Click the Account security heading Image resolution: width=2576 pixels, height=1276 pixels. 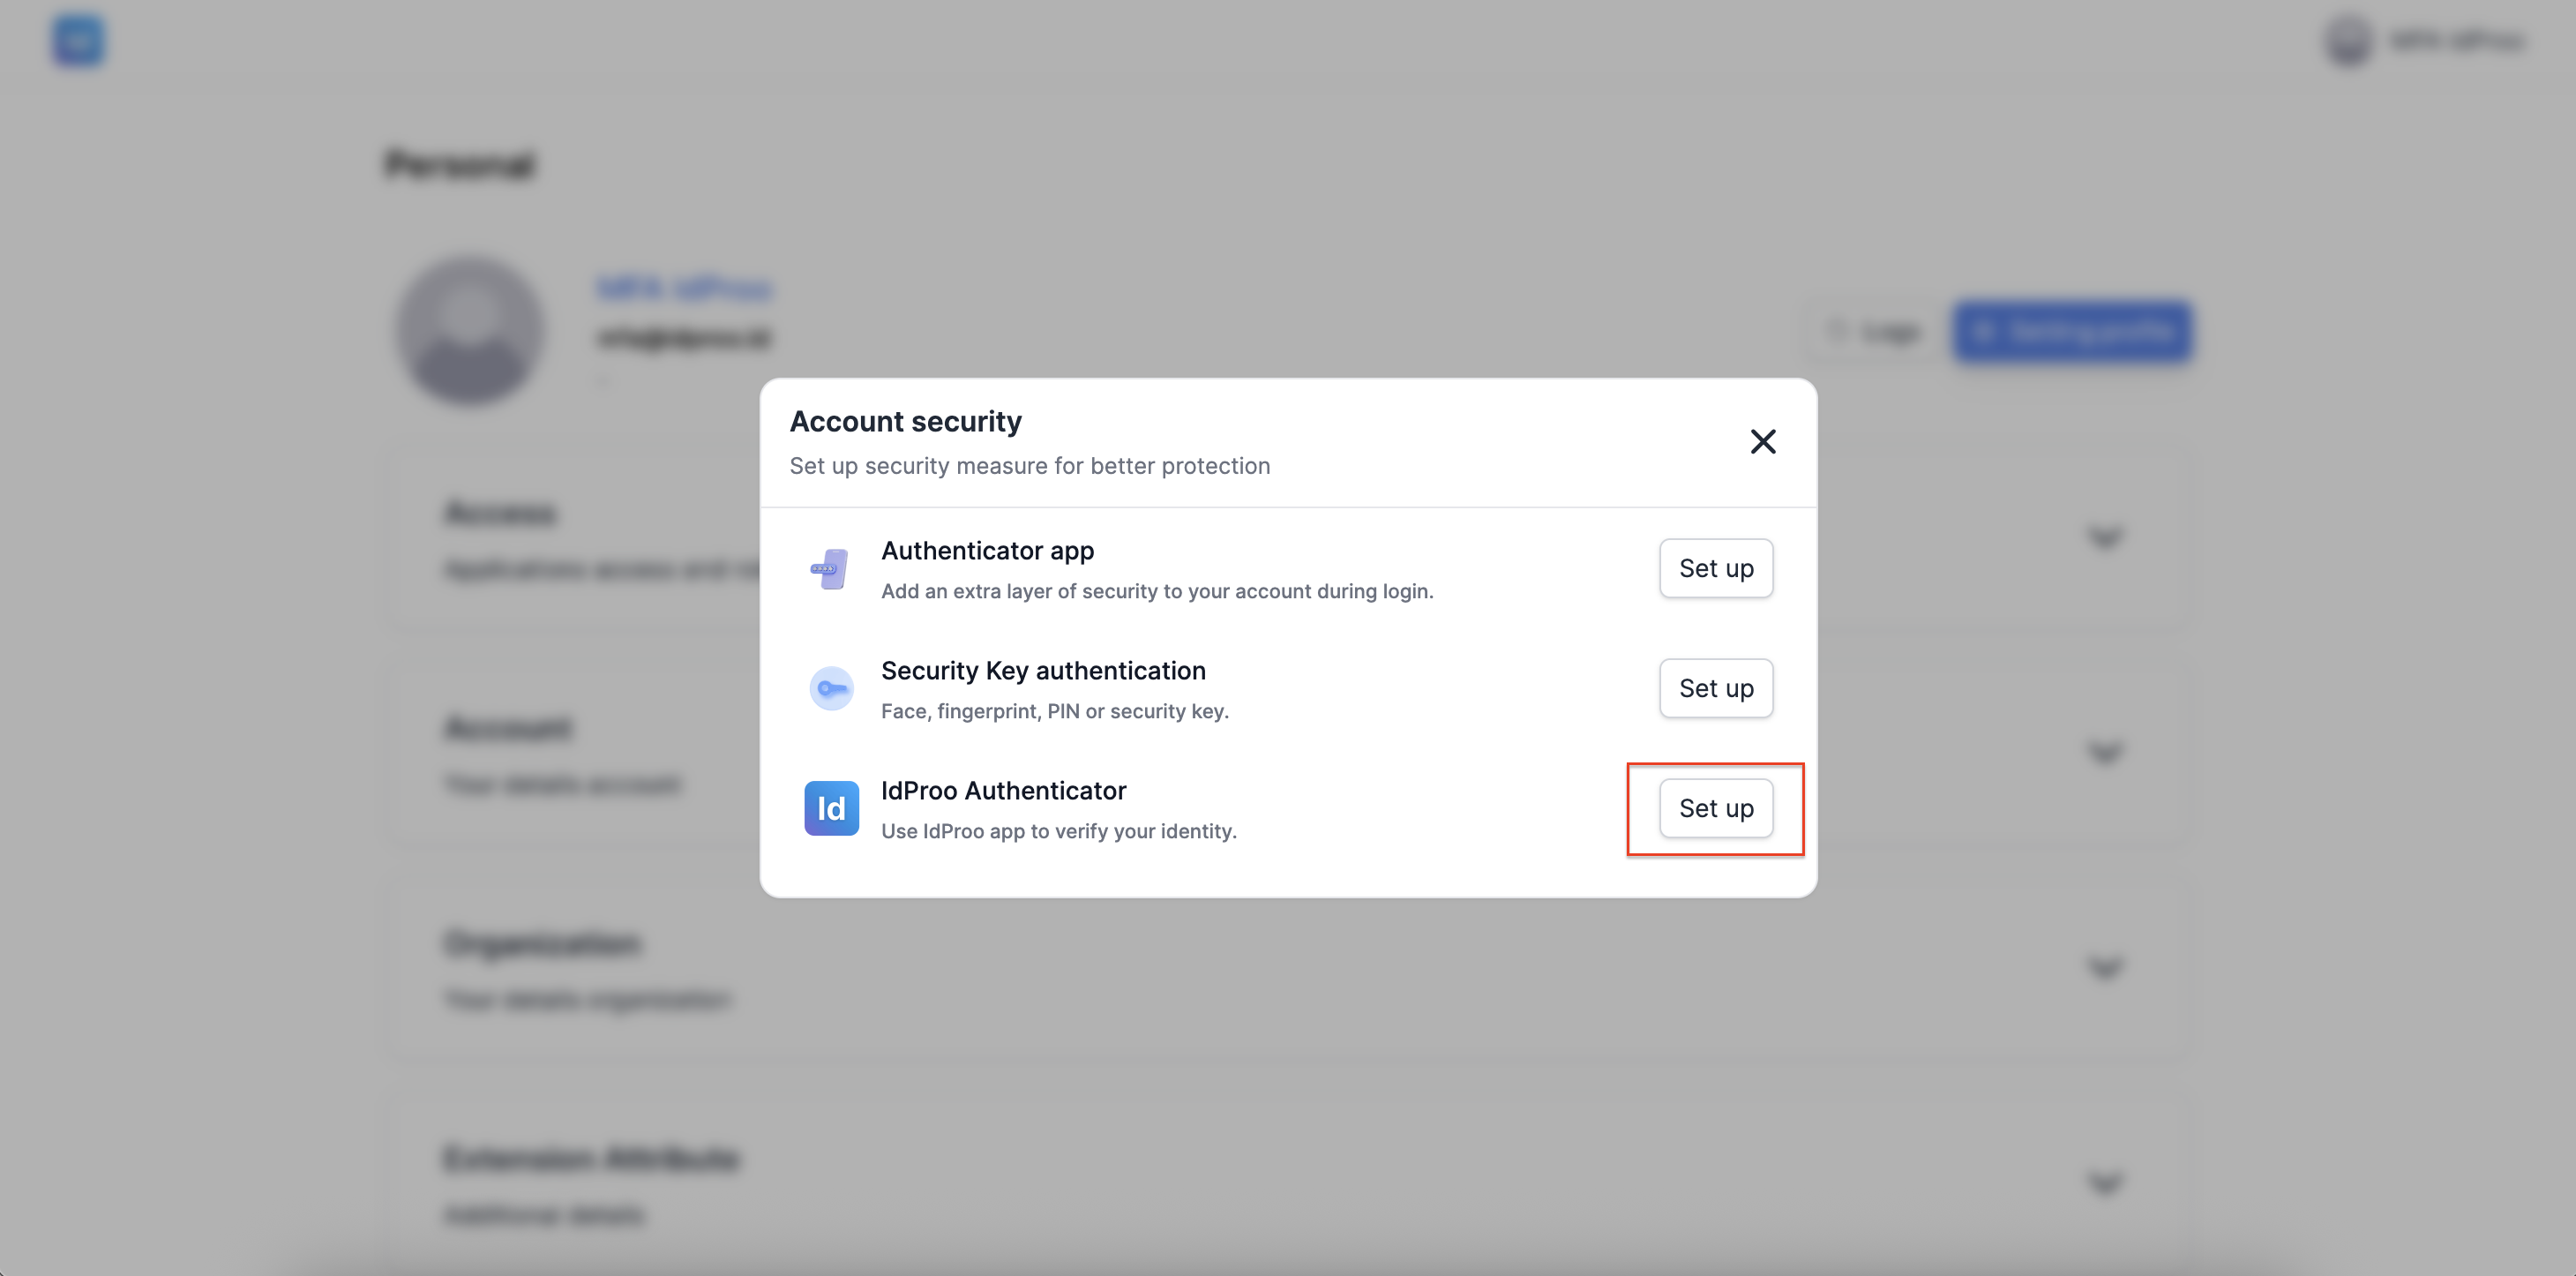[x=905, y=421]
